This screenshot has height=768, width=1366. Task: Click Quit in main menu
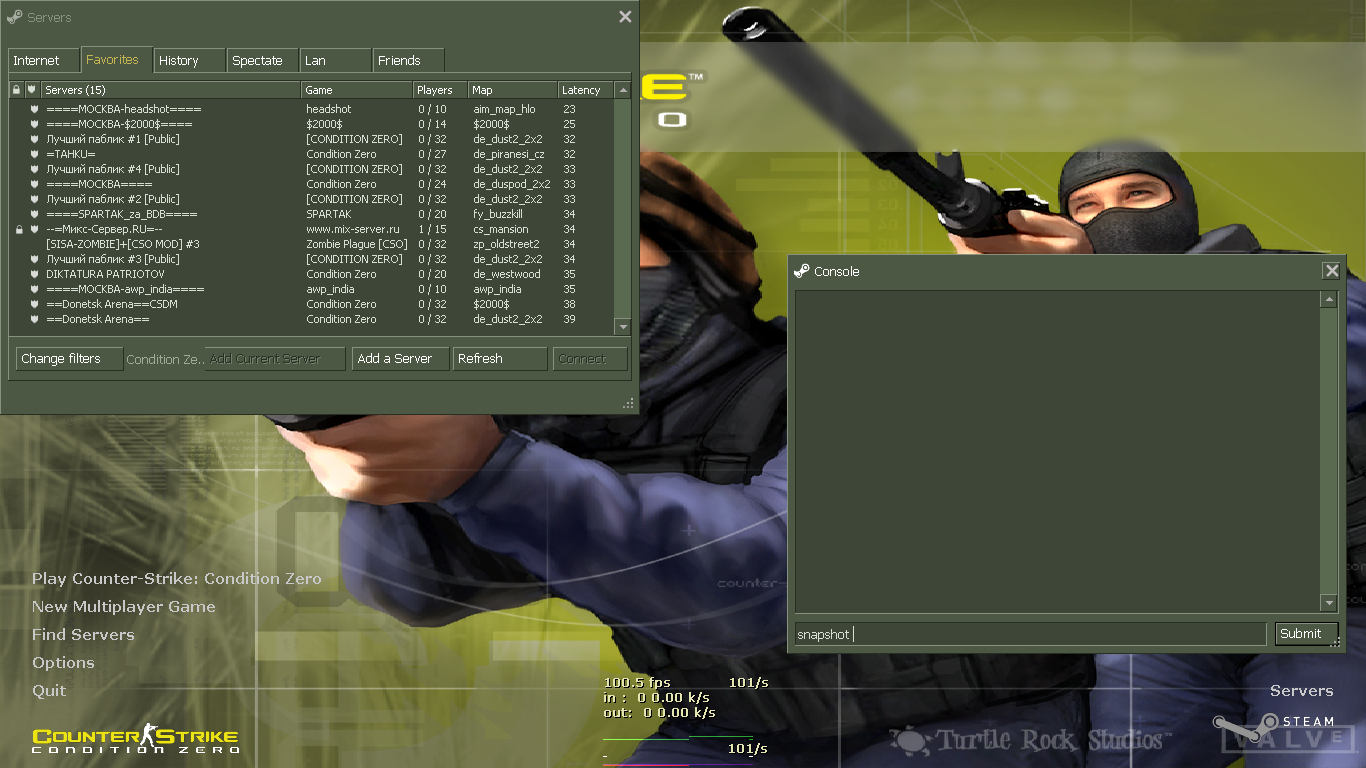pyautogui.click(x=49, y=690)
